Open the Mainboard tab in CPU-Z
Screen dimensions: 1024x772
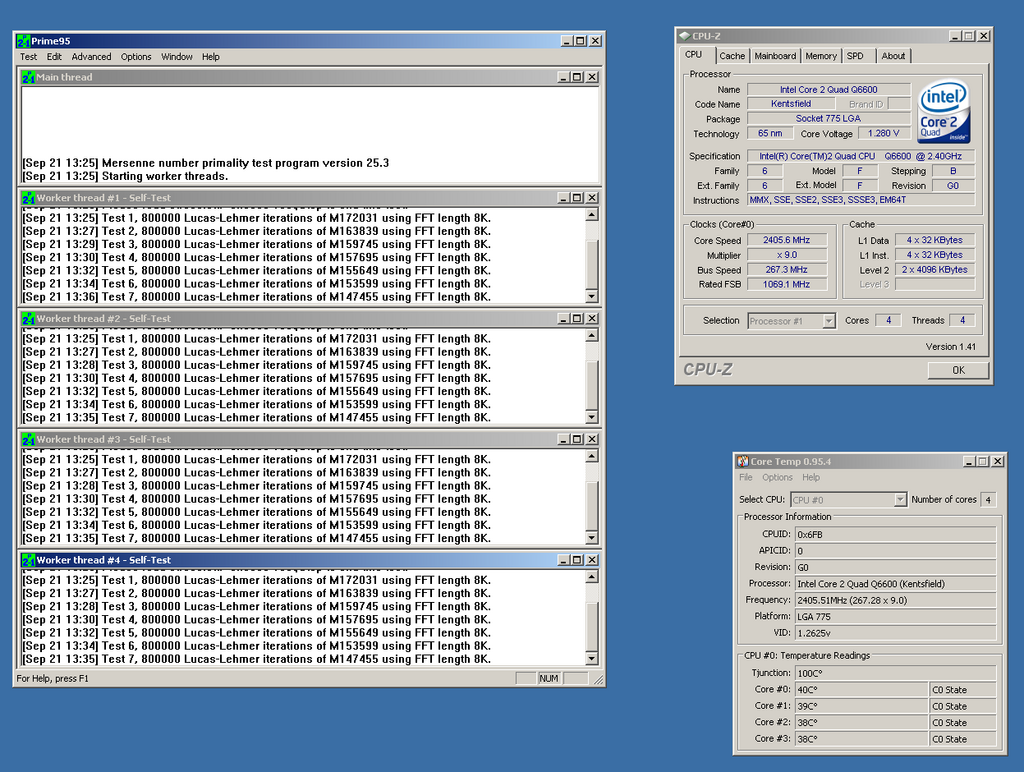click(775, 56)
